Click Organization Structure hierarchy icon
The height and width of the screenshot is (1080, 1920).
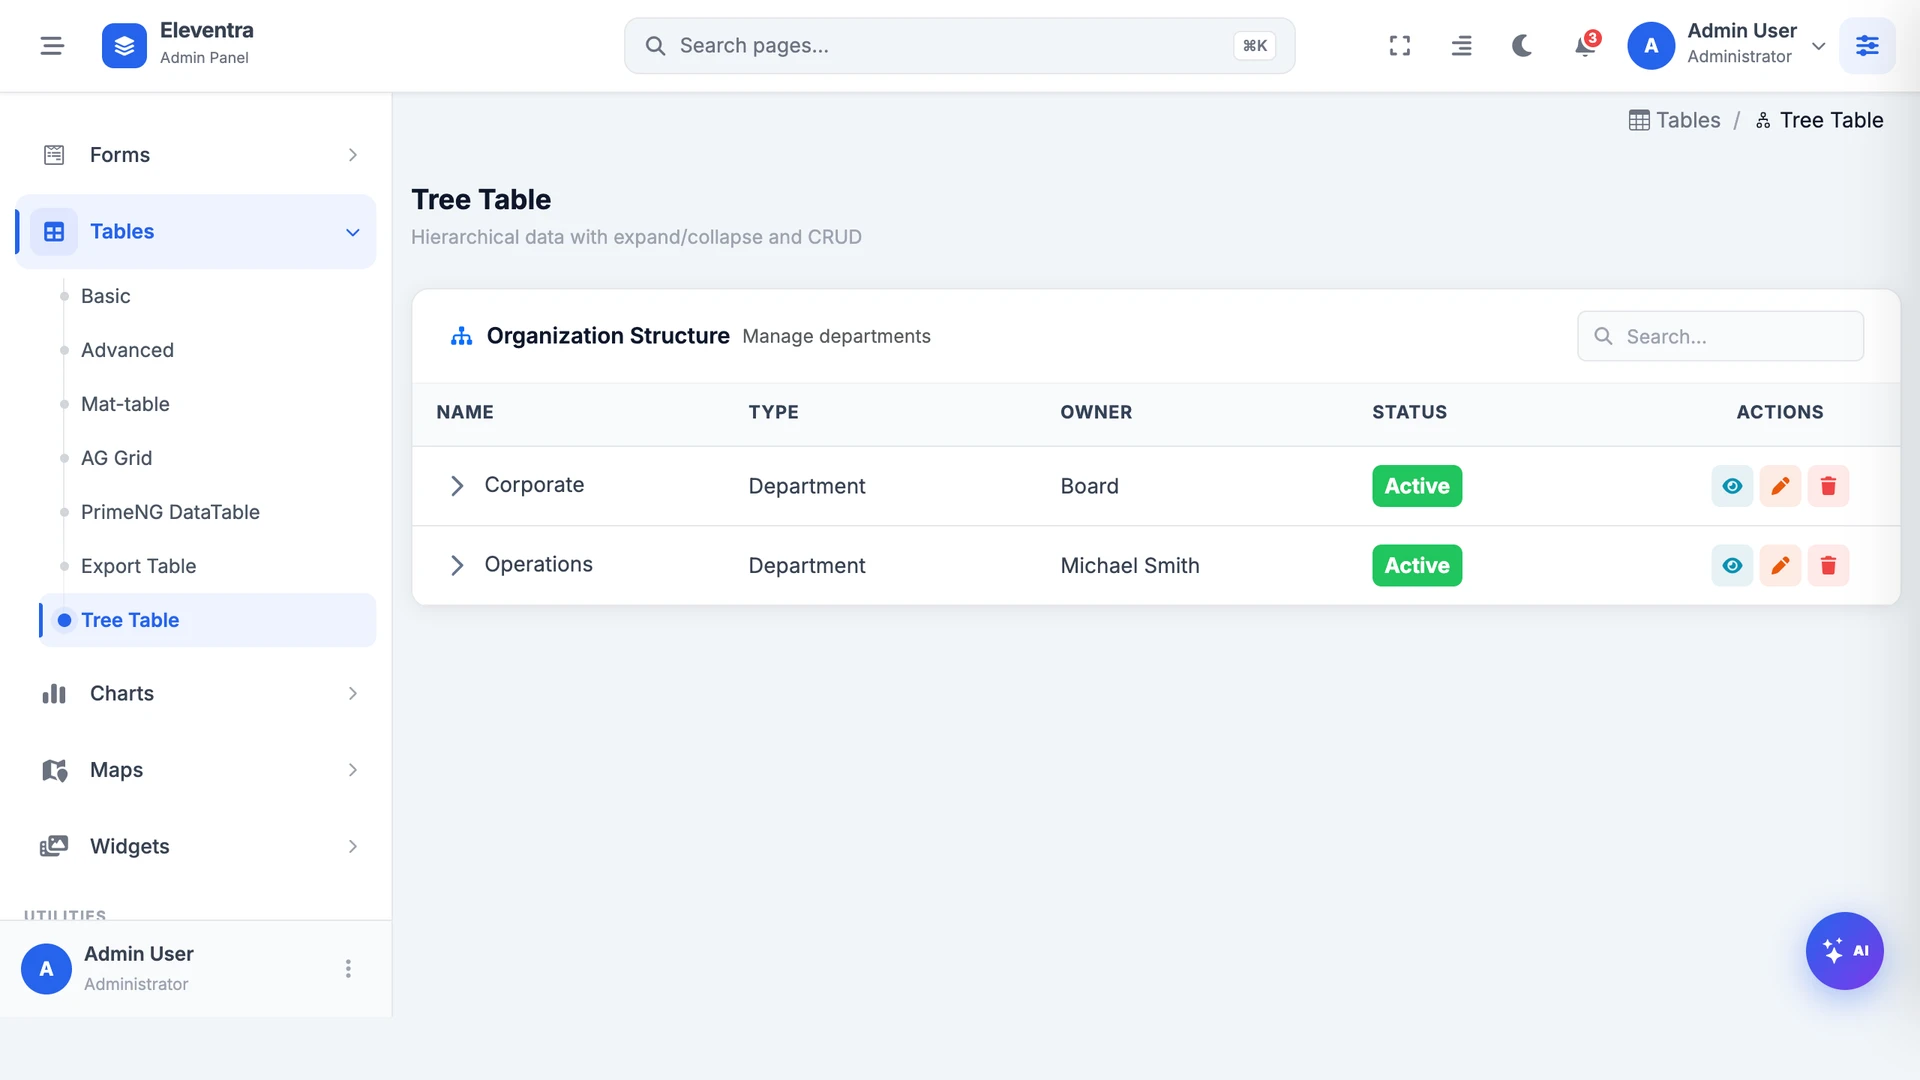click(x=461, y=336)
